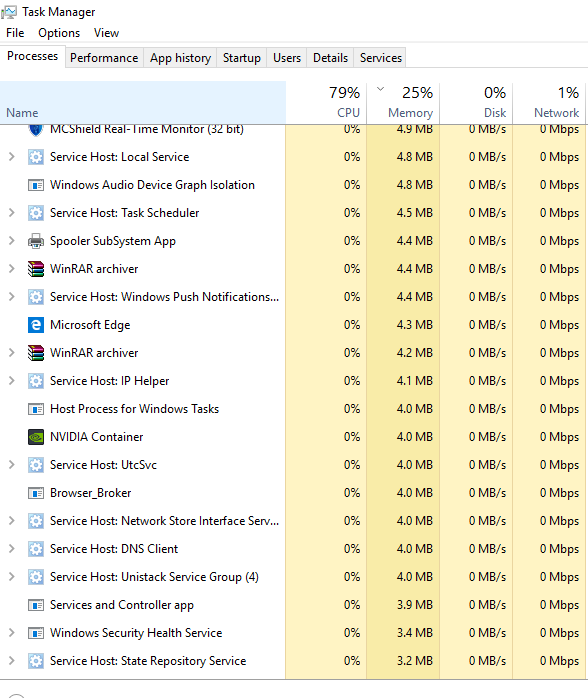Screen dimensions: 588x698
Task: Switch to the Users tab
Action: point(287,58)
